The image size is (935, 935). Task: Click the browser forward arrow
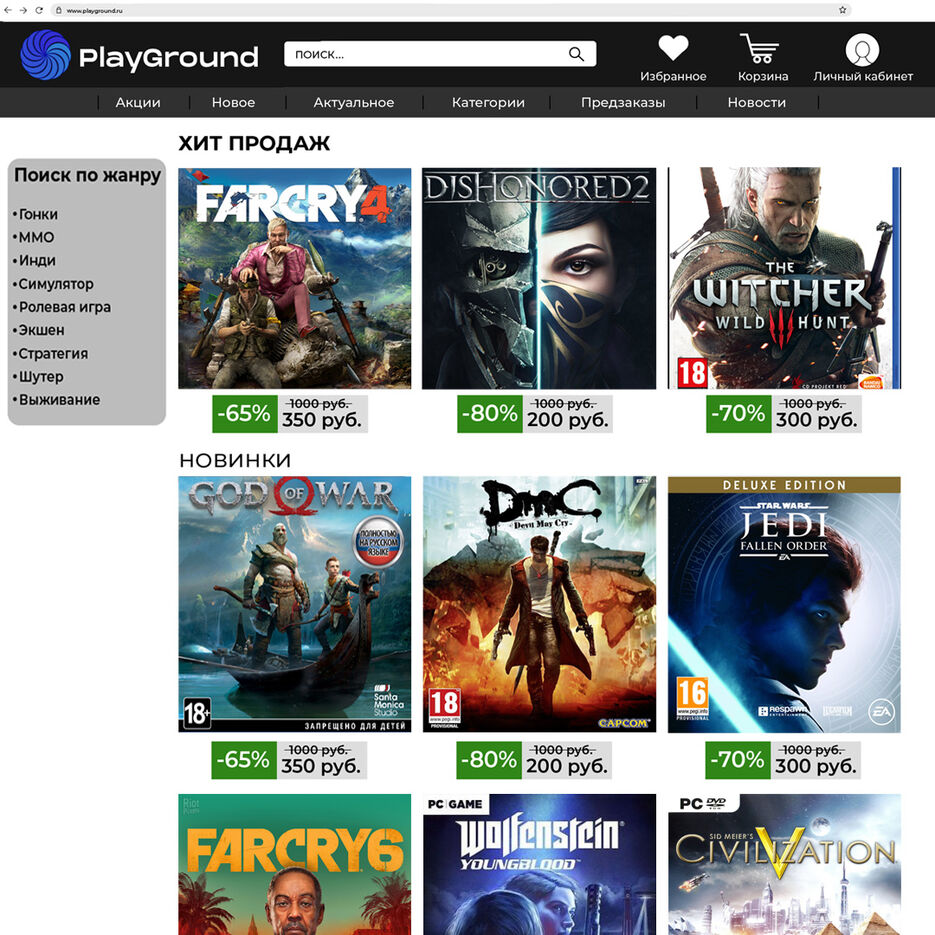tap(23, 10)
